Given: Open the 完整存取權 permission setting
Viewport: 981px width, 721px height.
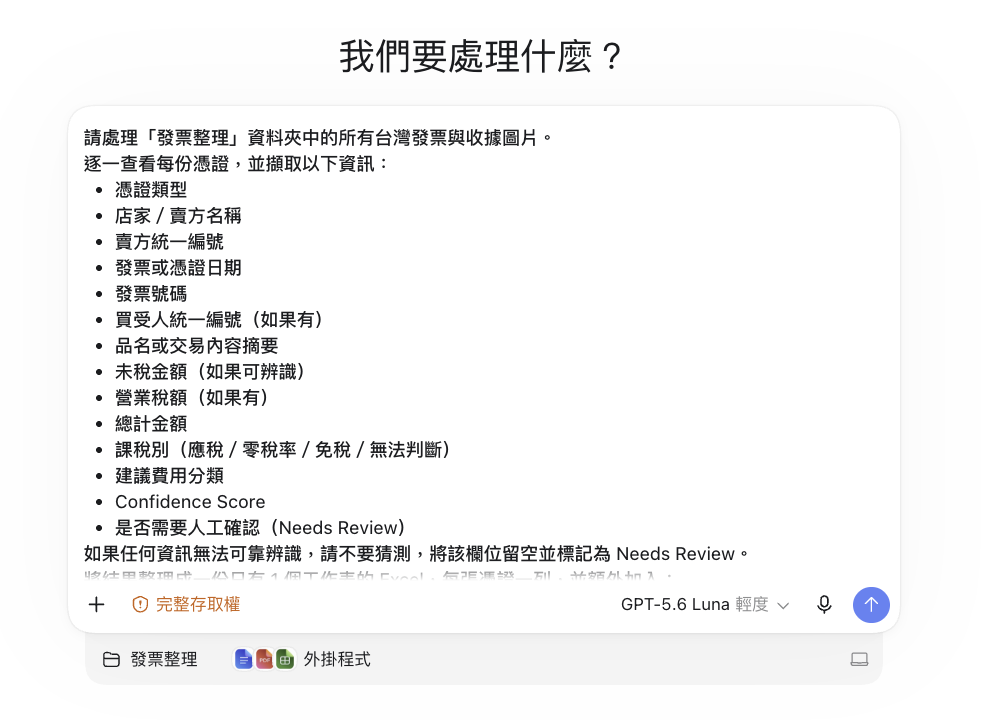Looking at the screenshot, I should click(186, 605).
